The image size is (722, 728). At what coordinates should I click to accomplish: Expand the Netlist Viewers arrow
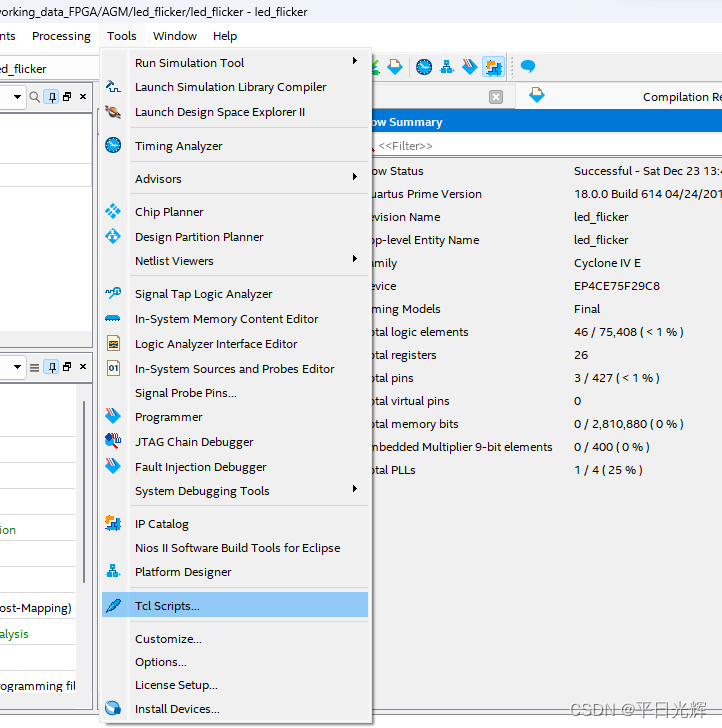pyautogui.click(x=355, y=259)
